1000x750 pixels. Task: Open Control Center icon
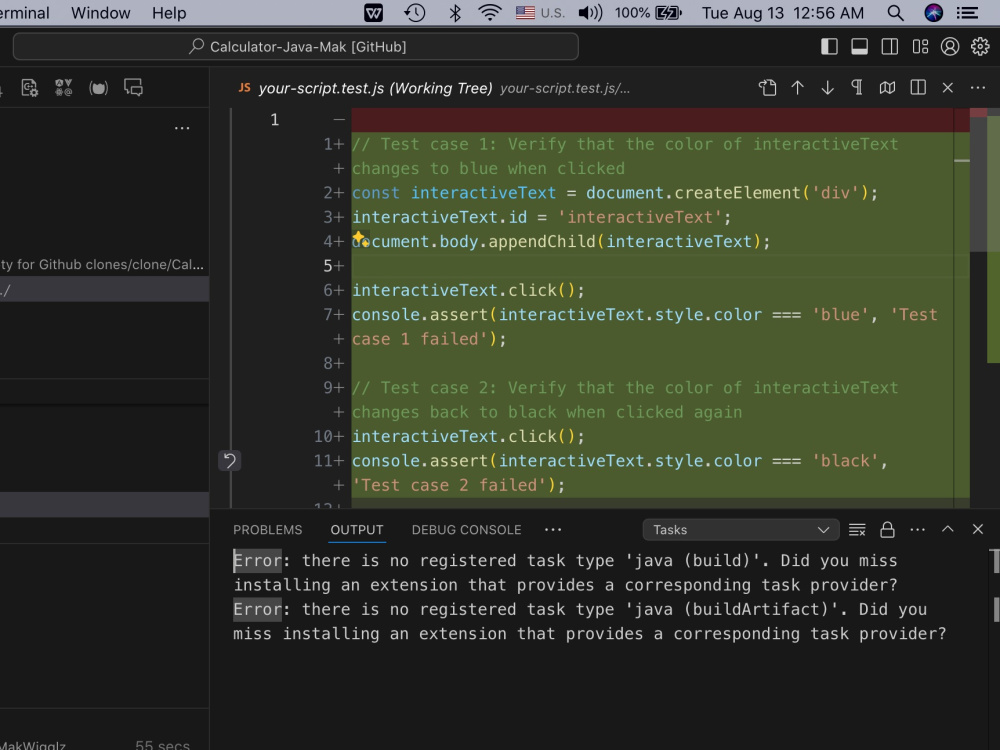tap(967, 13)
